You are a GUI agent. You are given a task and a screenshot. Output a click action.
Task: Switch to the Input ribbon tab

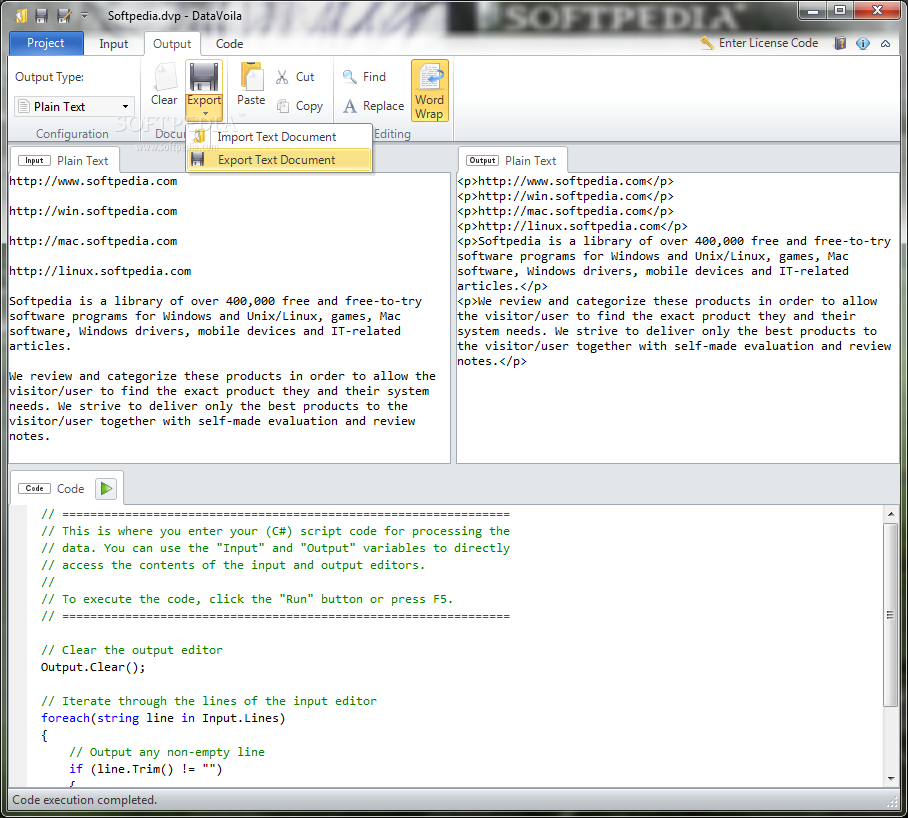point(114,43)
